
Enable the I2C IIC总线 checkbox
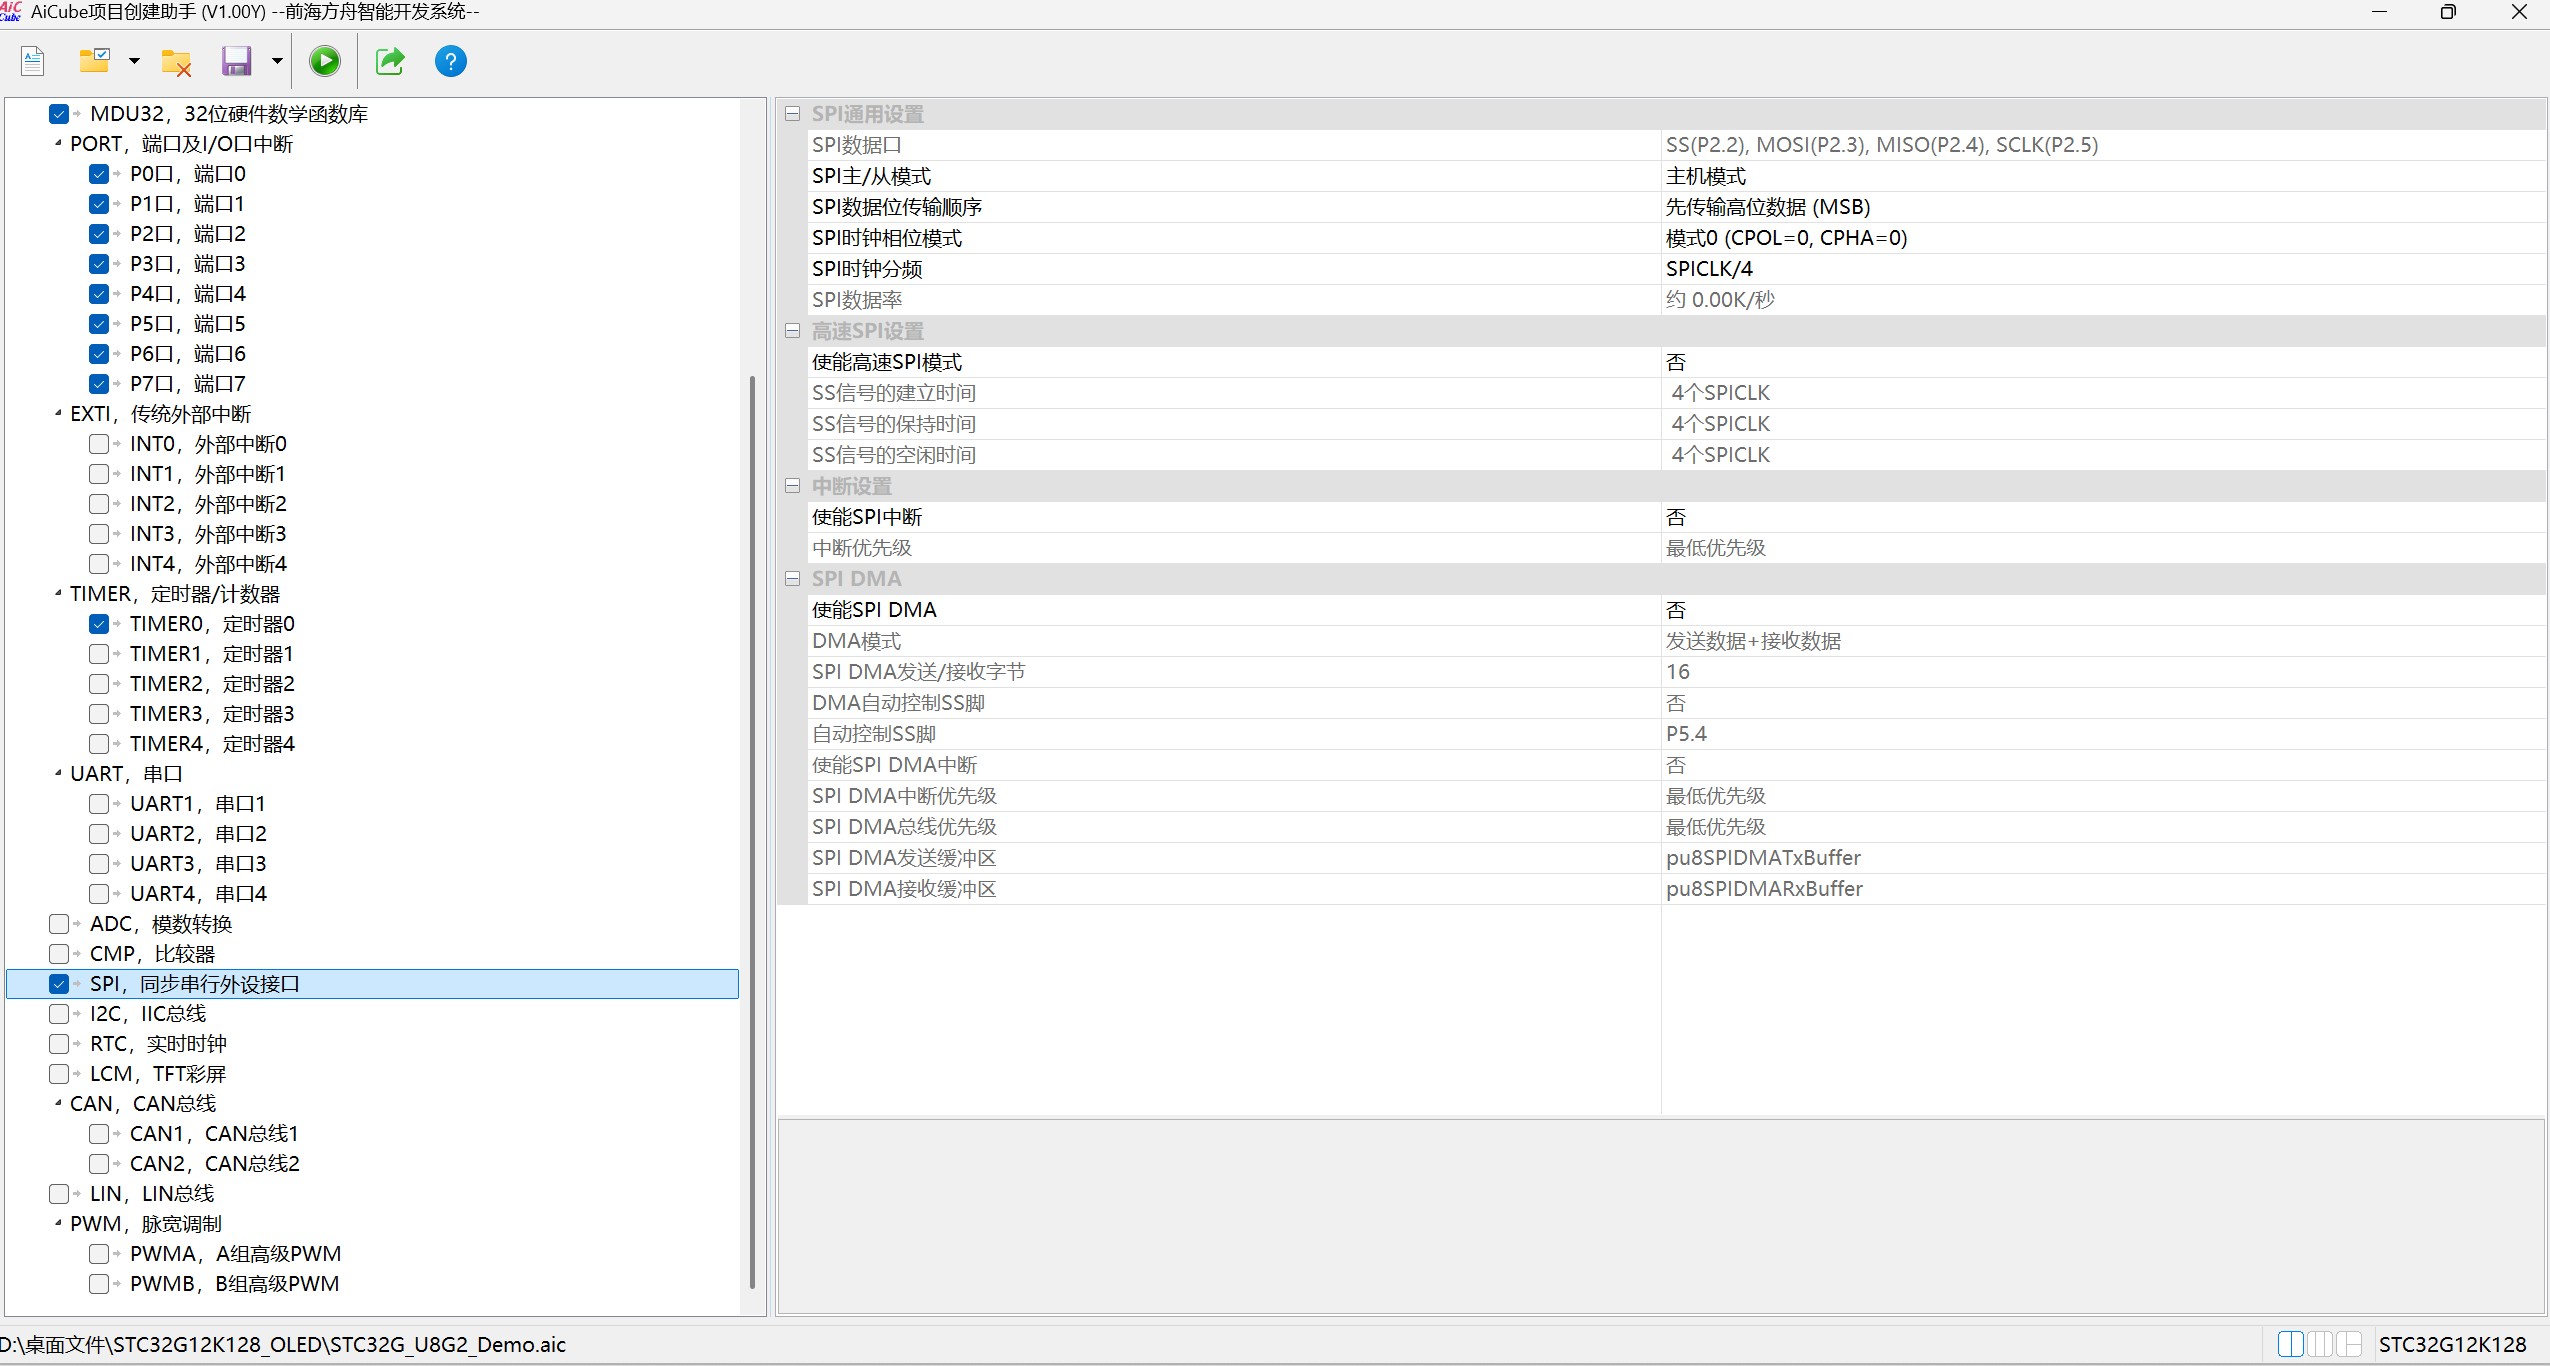pyautogui.click(x=59, y=1014)
